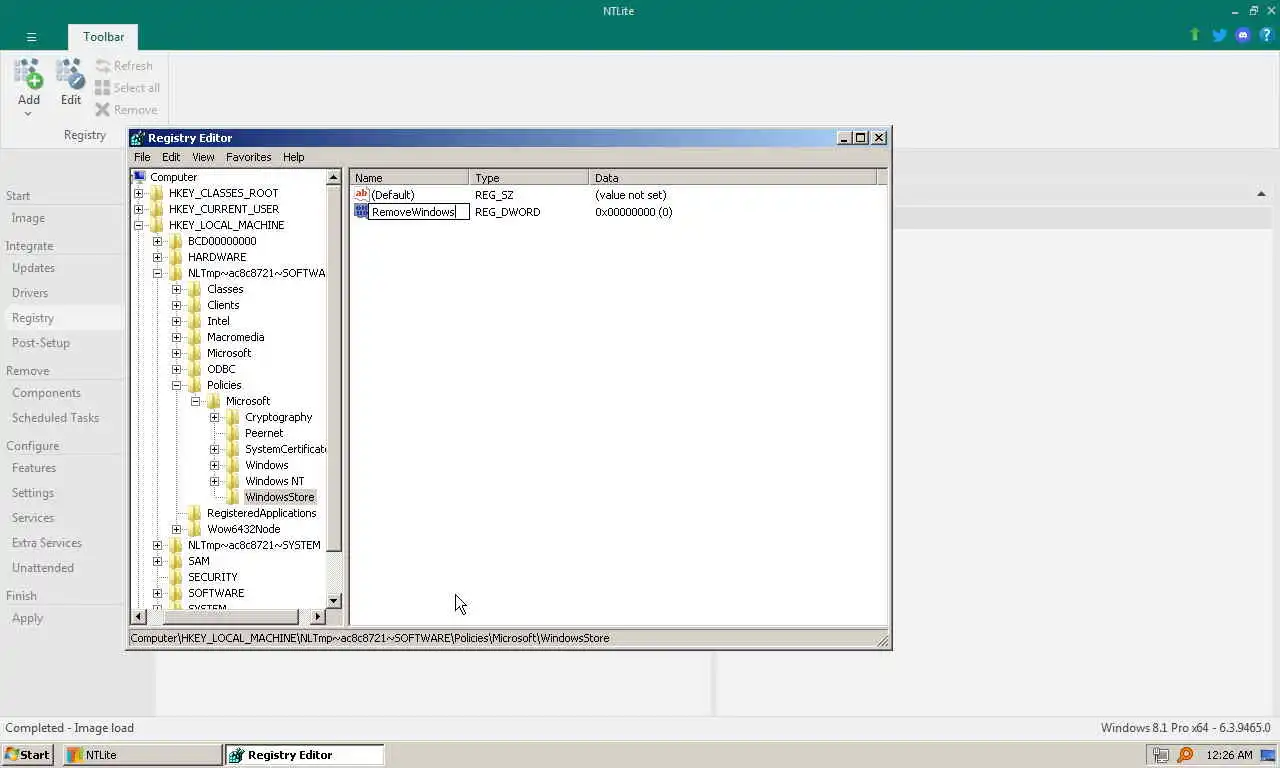Open Apply in NTLite sidebar
The image size is (1280, 768).
point(27,618)
